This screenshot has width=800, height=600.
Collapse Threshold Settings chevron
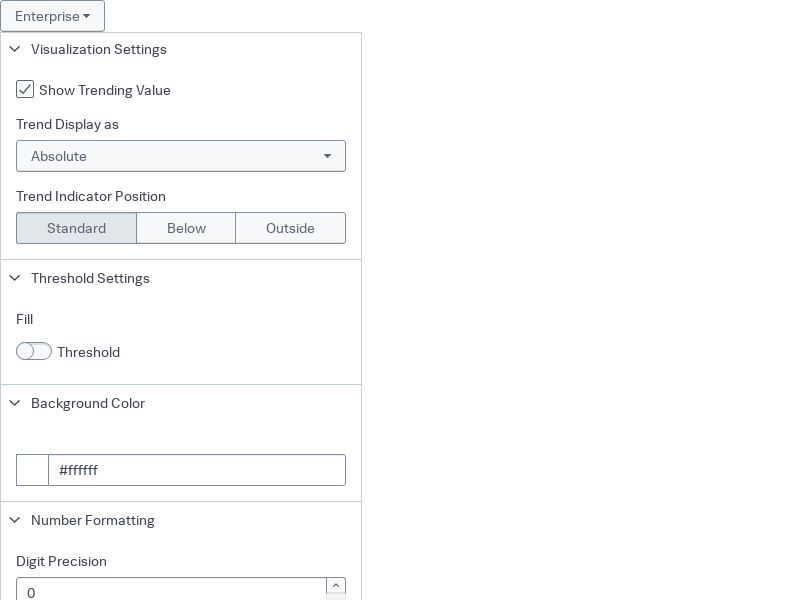pyautogui.click(x=15, y=278)
